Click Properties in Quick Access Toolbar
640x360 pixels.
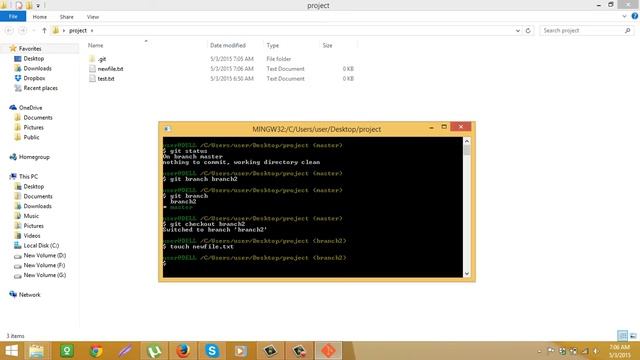(x=19, y=5)
